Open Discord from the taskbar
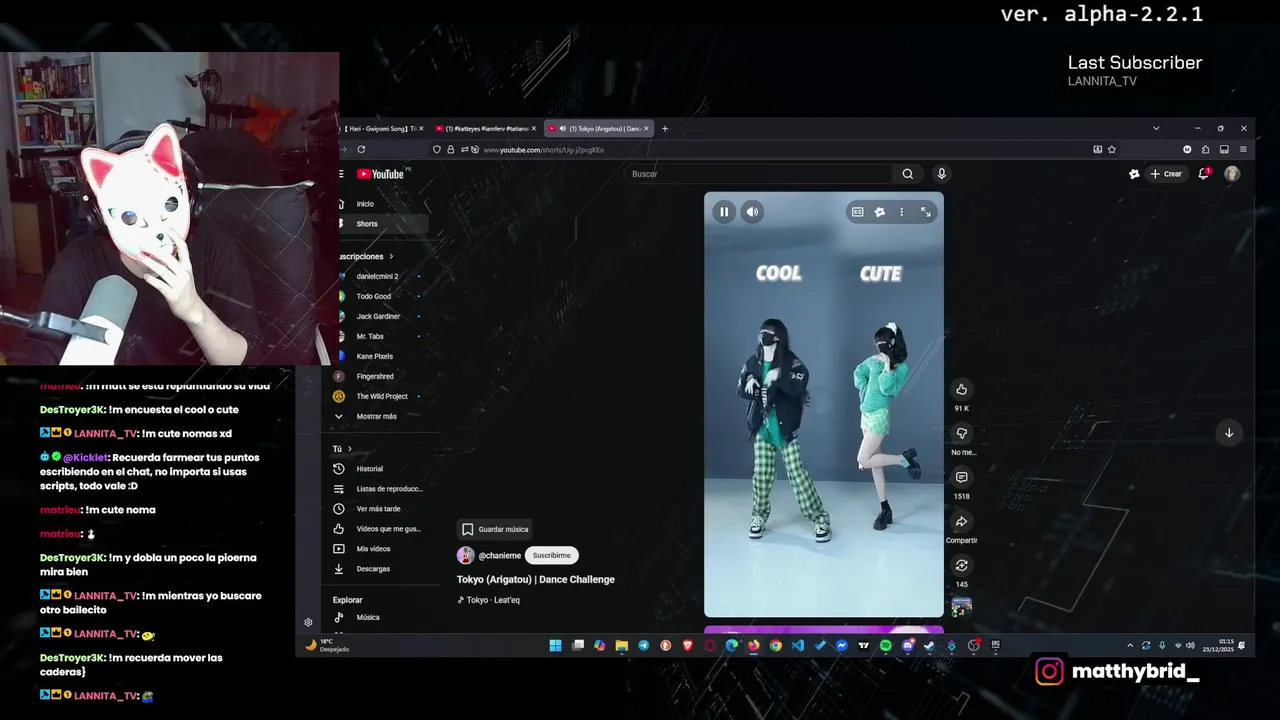 coord(907,646)
